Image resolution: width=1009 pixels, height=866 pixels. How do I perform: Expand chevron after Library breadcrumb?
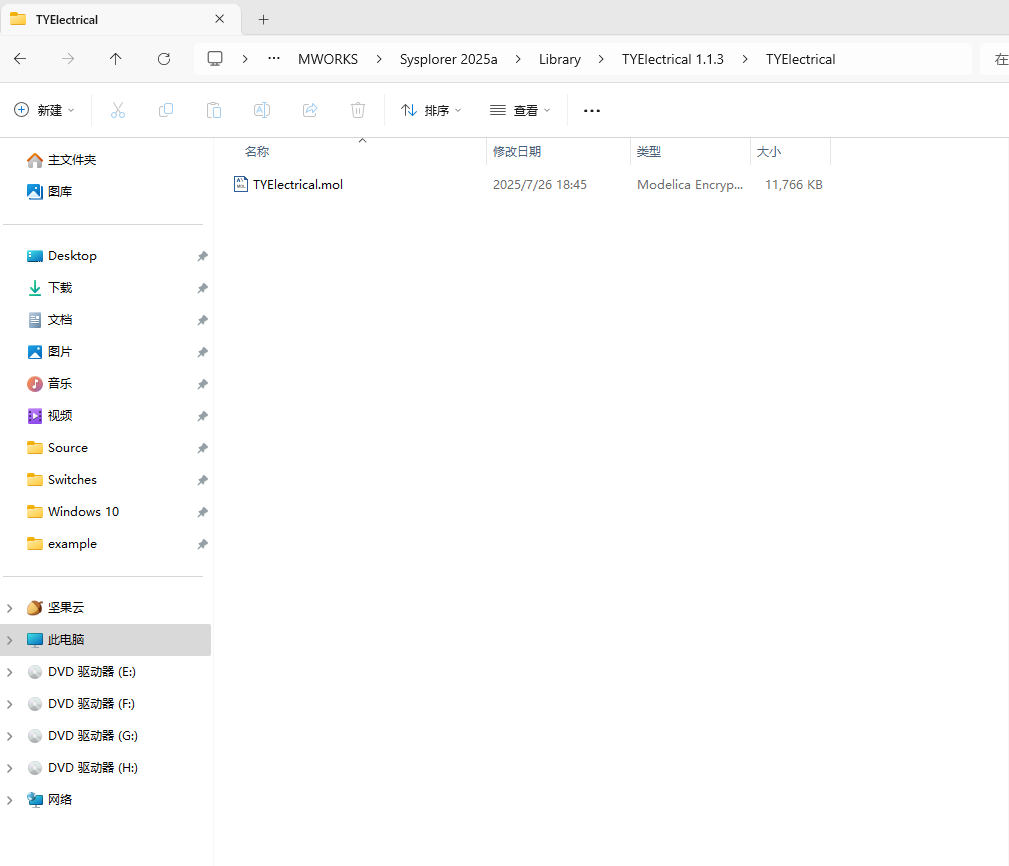(x=601, y=59)
